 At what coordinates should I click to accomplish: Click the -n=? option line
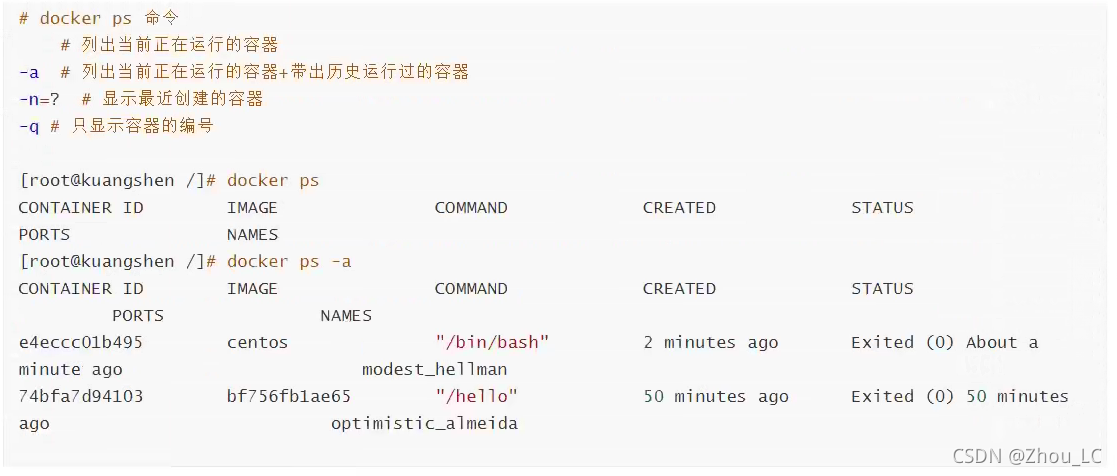[141, 99]
